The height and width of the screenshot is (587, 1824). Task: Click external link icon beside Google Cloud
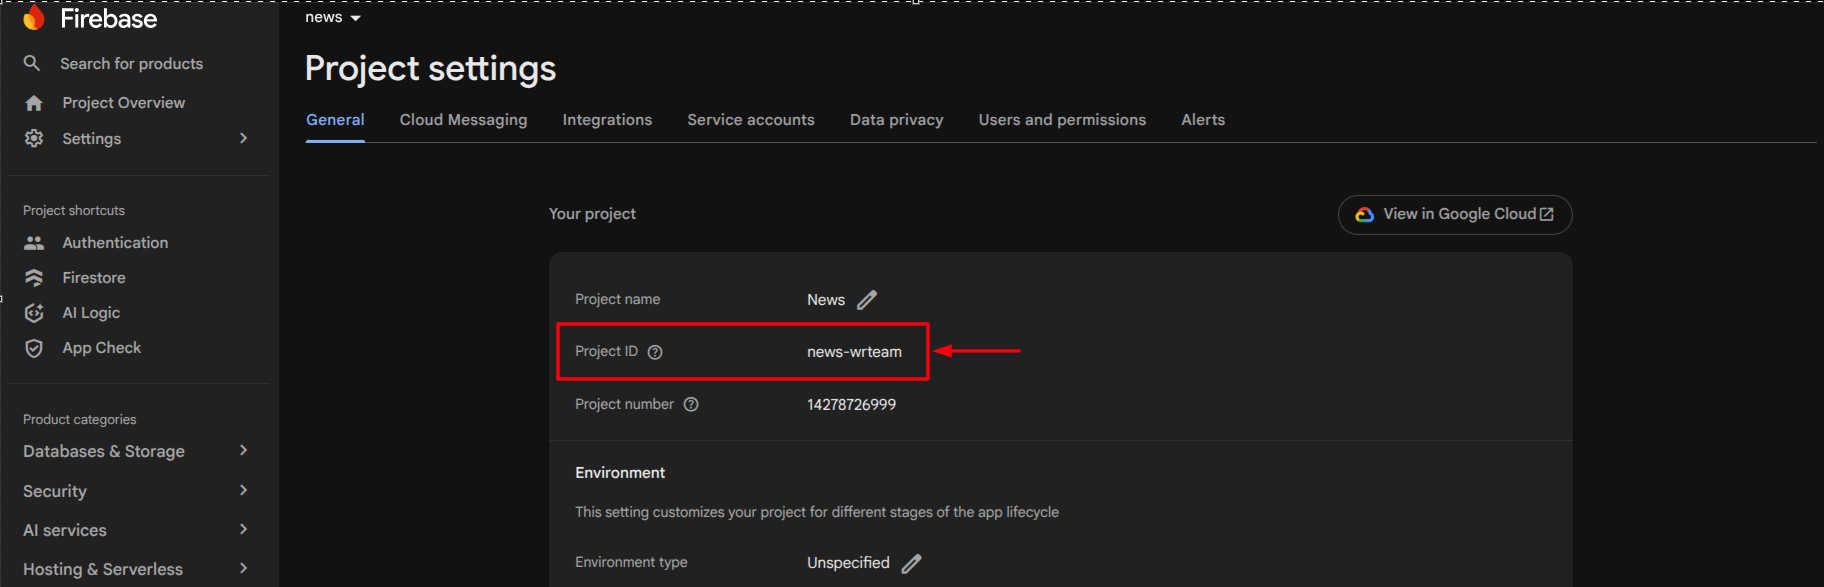coord(1547,214)
